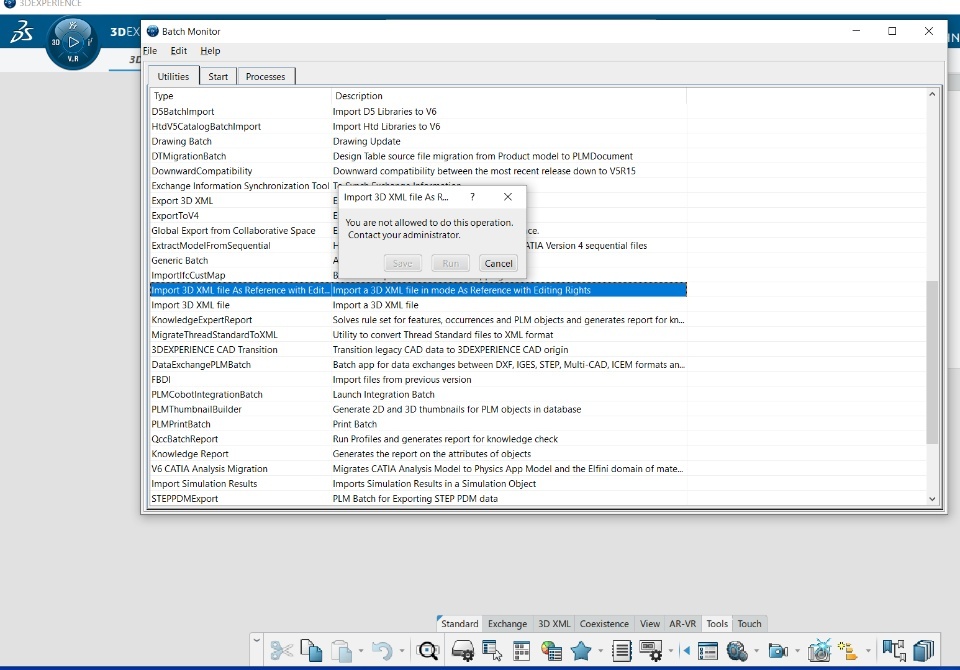Switch to the Start tab

point(218,77)
